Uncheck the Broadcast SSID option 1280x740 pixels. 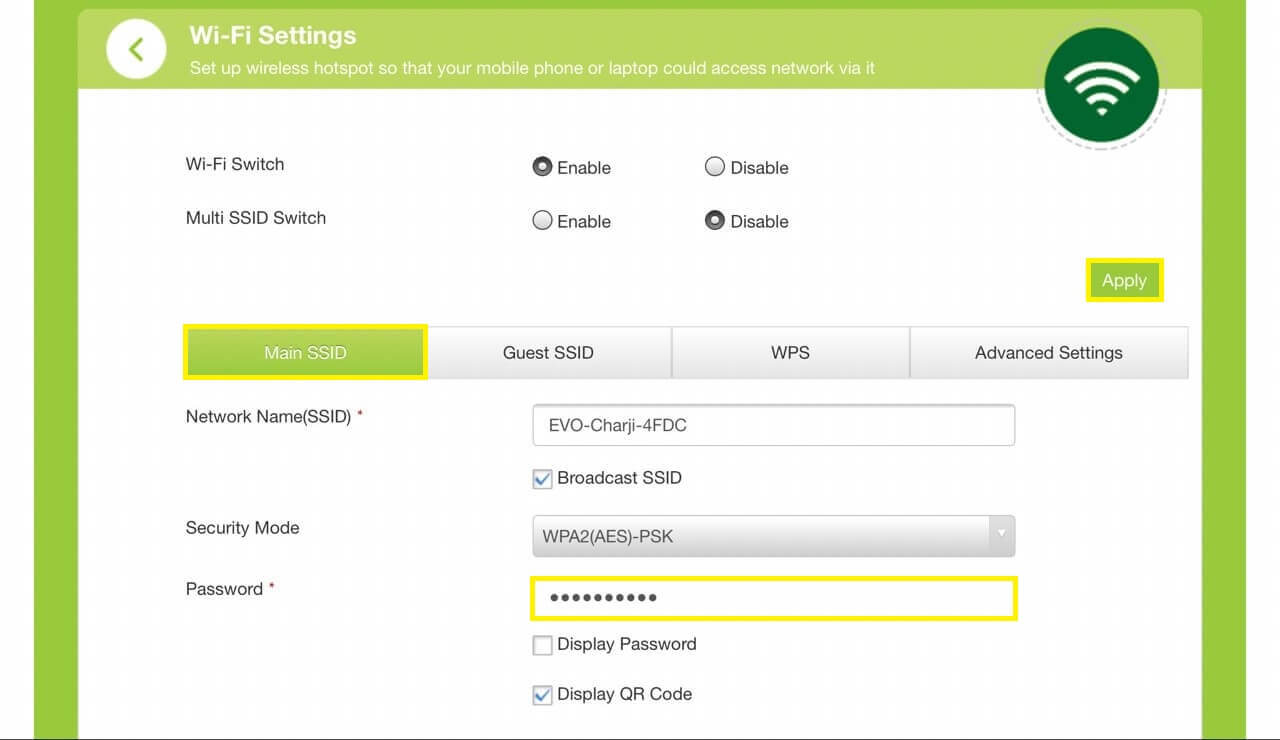click(x=542, y=479)
